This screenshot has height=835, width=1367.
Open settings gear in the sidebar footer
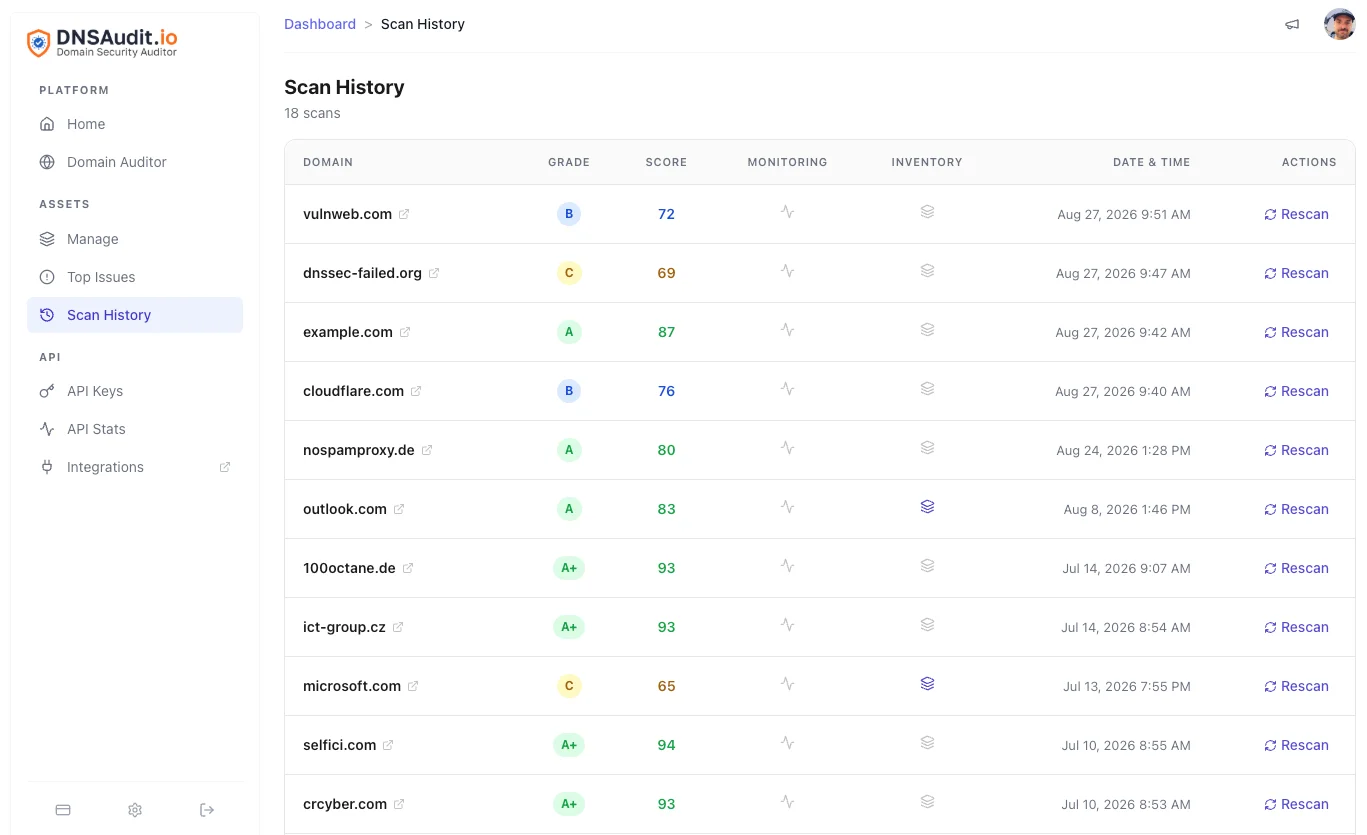tap(135, 810)
